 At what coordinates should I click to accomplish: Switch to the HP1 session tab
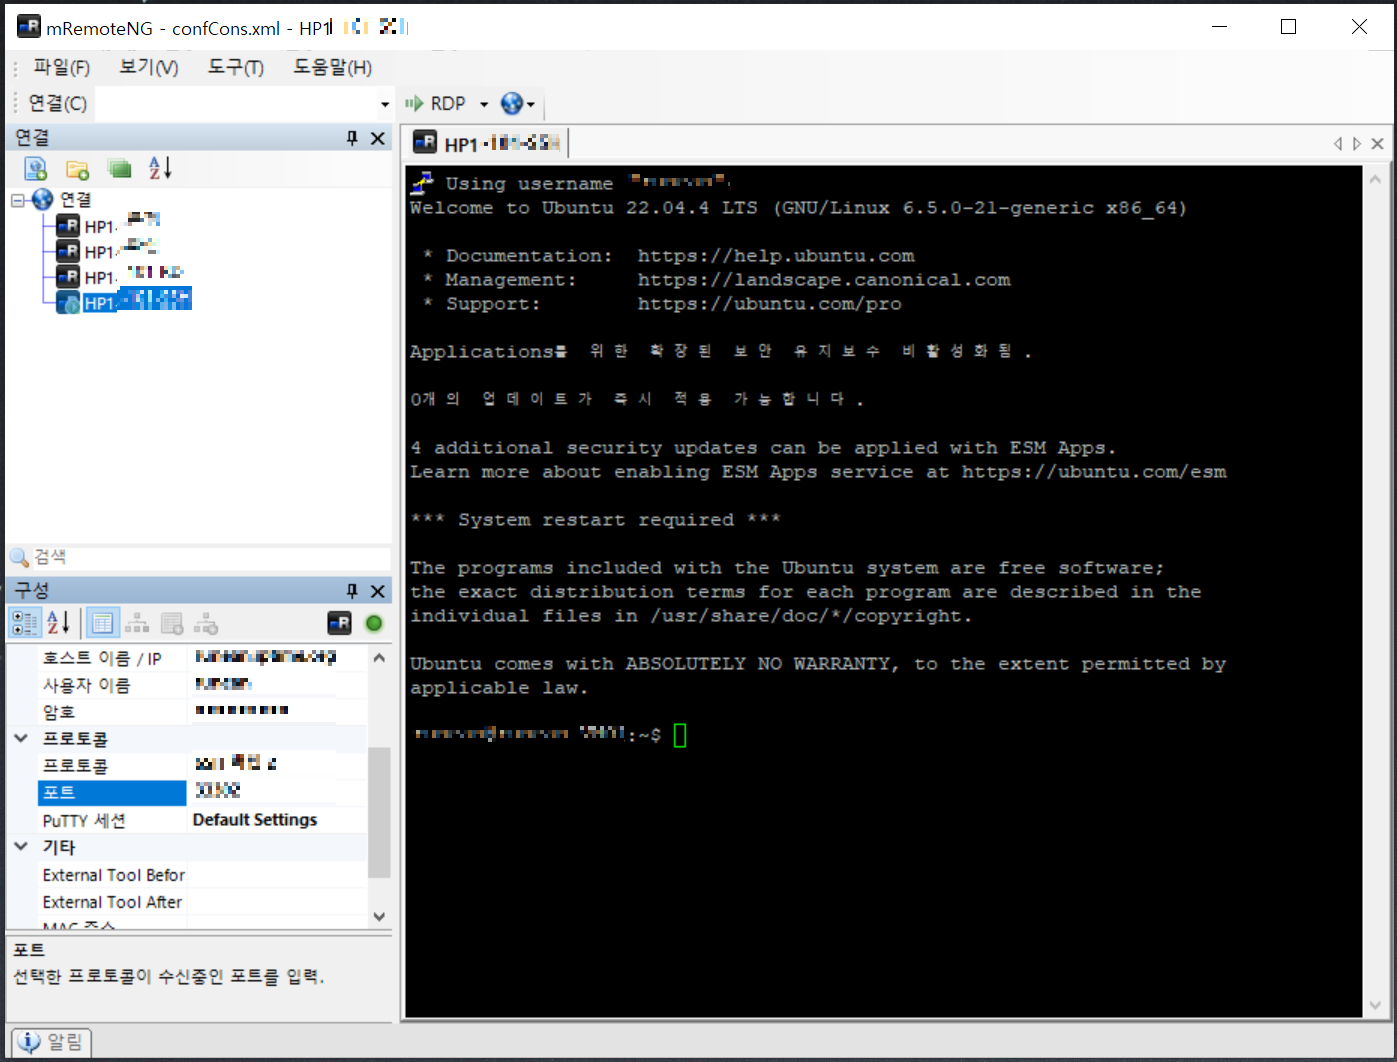coord(488,144)
